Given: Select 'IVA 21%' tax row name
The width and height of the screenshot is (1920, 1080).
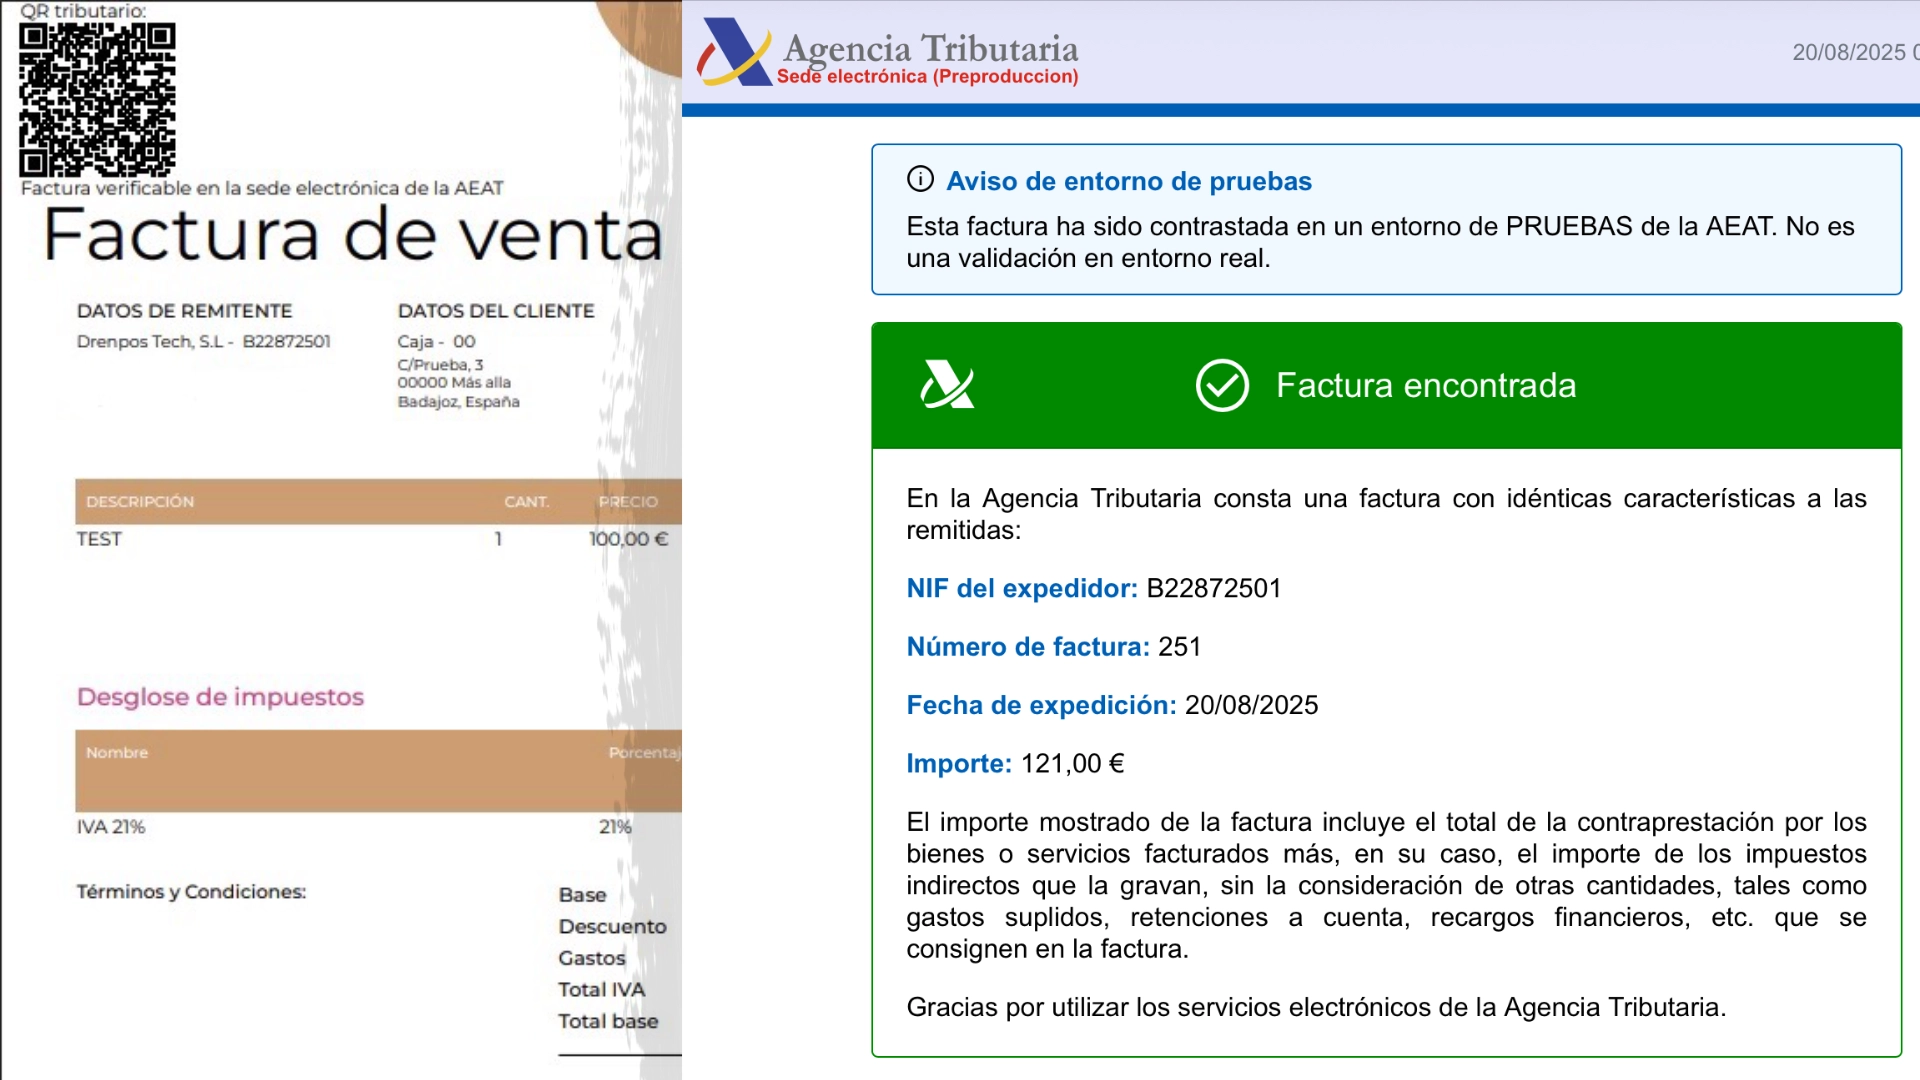Looking at the screenshot, I should (111, 828).
